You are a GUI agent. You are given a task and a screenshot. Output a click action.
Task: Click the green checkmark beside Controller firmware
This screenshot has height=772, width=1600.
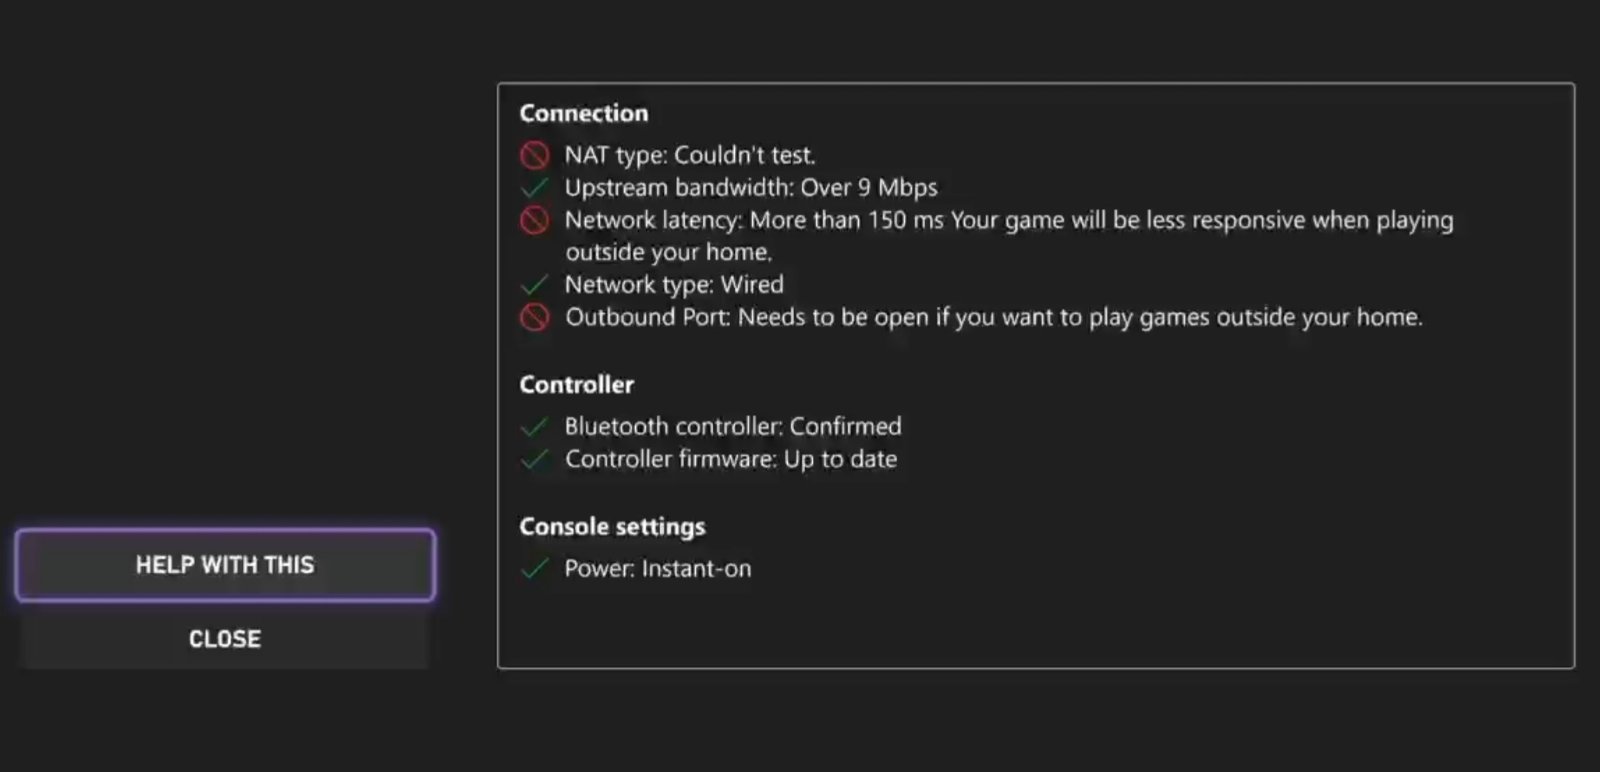535,459
